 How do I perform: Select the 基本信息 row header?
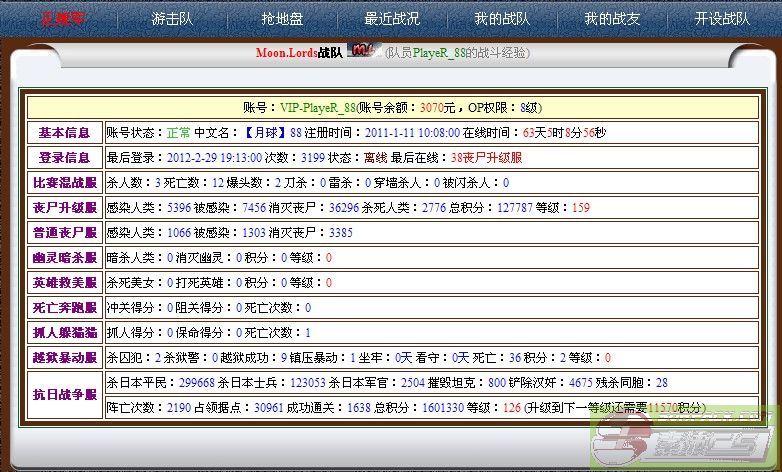pos(65,132)
